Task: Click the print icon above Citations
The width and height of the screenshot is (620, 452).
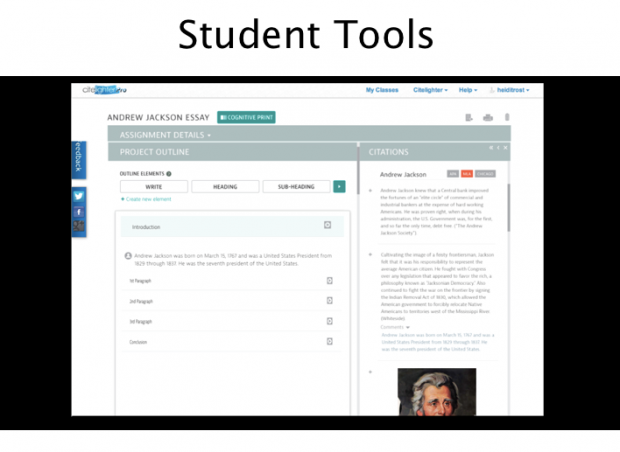Action: pos(487,118)
